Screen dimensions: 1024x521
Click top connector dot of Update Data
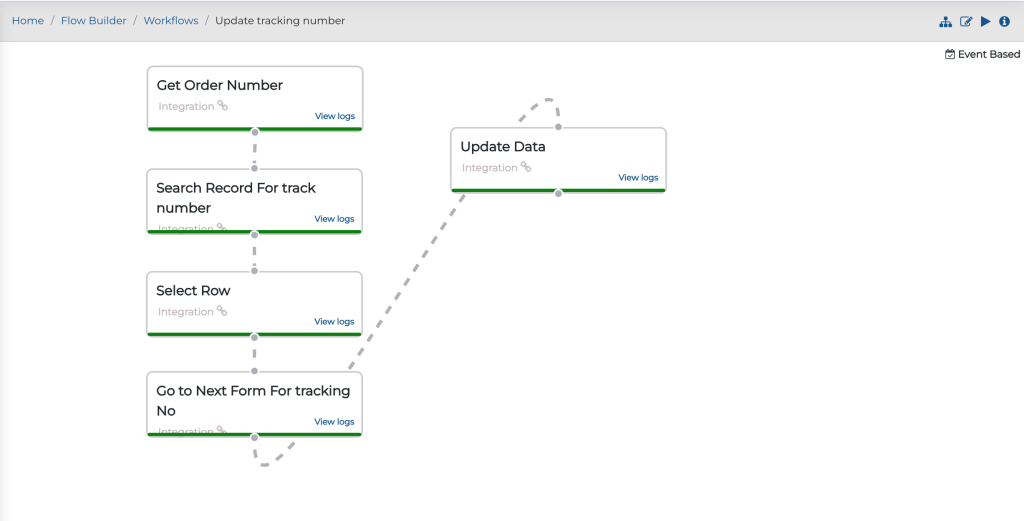pos(558,127)
